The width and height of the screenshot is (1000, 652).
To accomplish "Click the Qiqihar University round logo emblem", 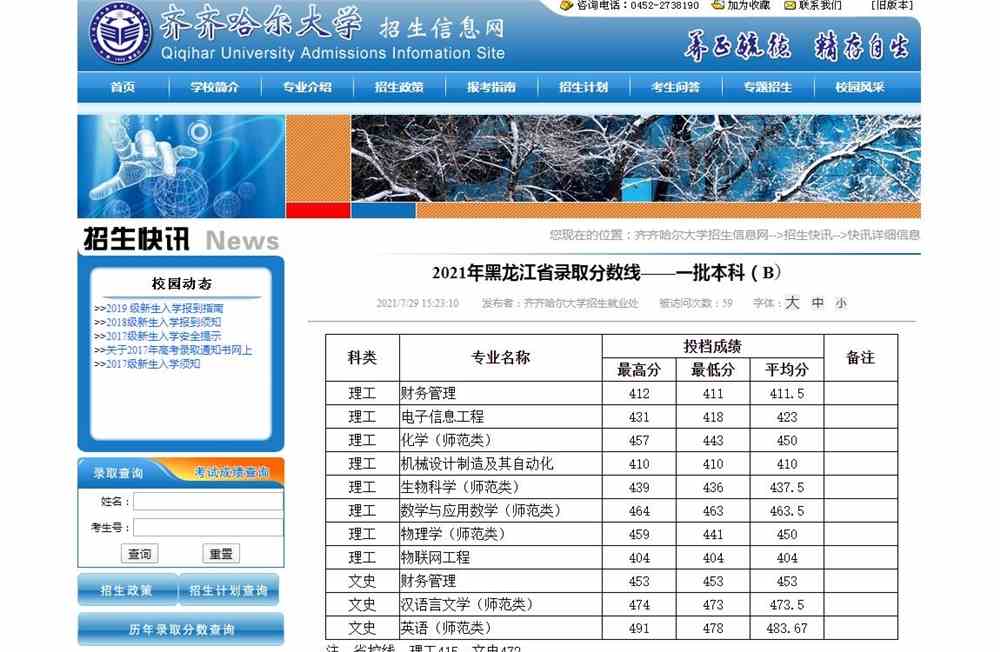I will pos(120,34).
